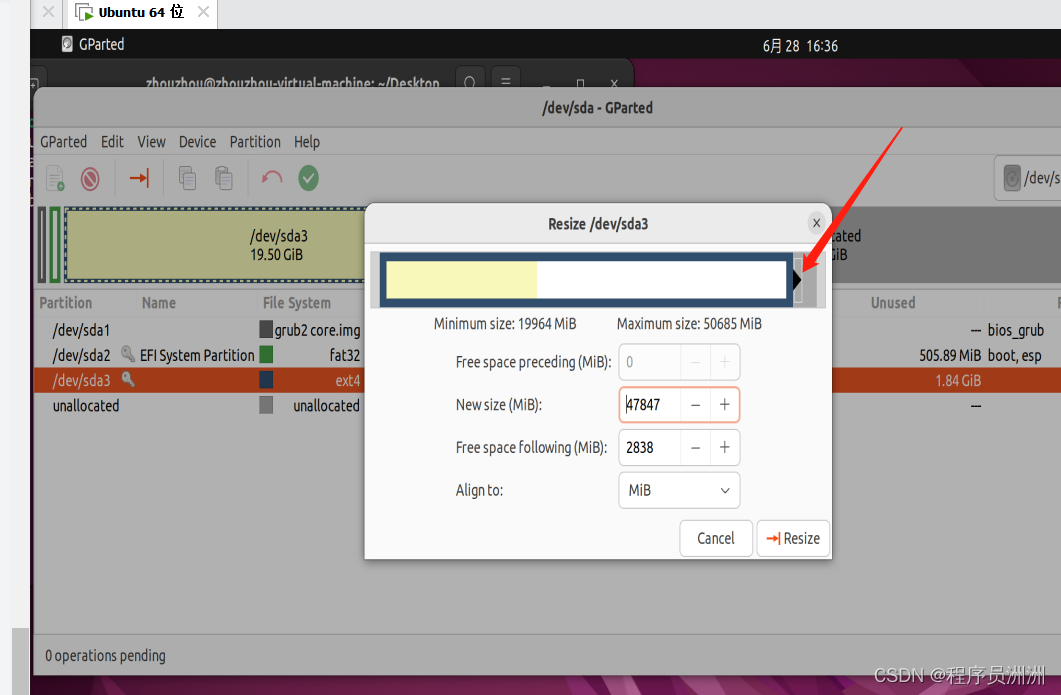Viewport: 1061px width, 695px height.
Task: Close the Ubuntu 64 位 tab
Action: click(203, 12)
